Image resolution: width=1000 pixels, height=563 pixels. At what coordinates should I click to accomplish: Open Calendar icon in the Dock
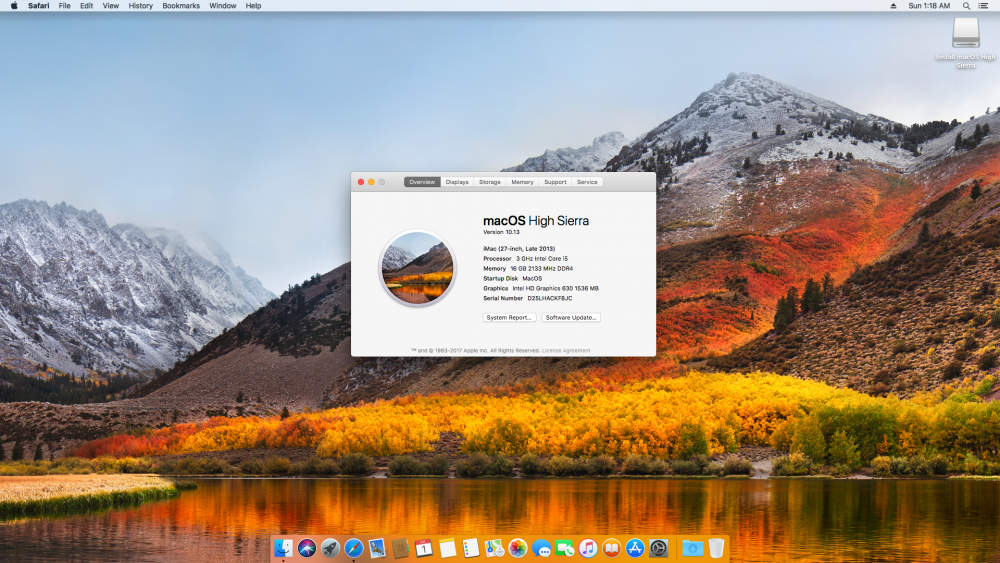[424, 548]
